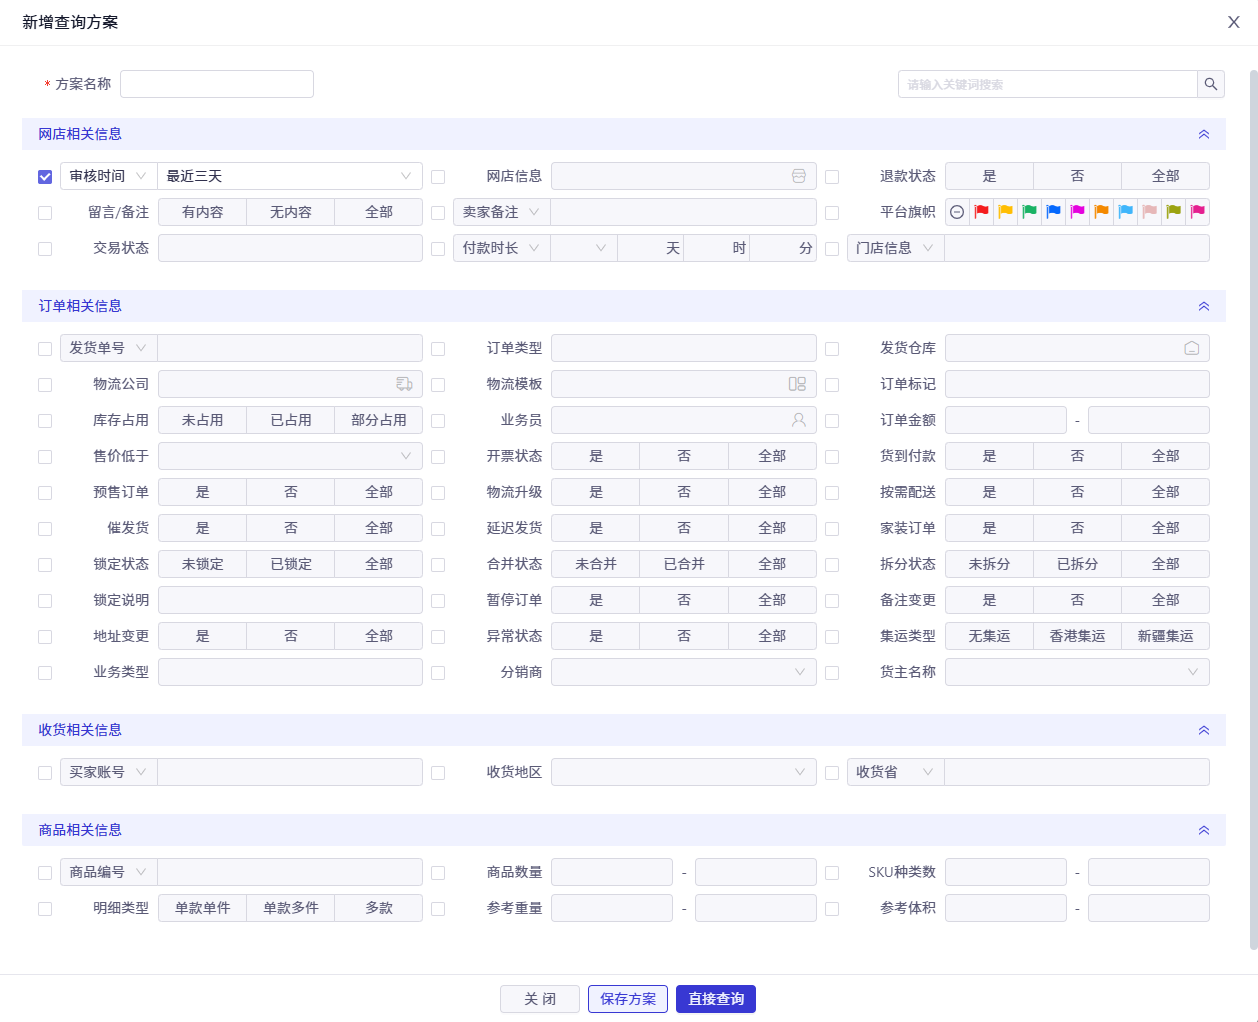The width and height of the screenshot is (1258, 1022).
Task: Check the 订单类型 checkbox
Action: [438, 349]
